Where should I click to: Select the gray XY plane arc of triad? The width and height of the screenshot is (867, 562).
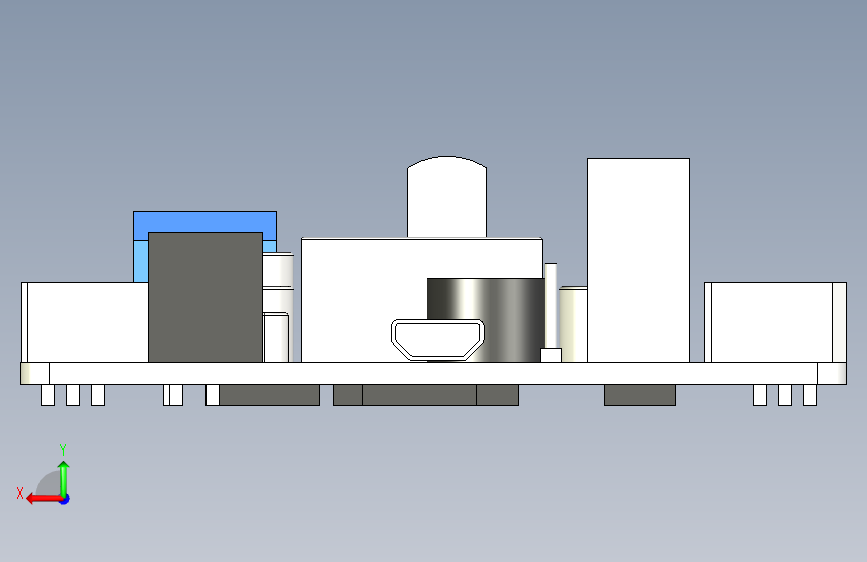48,484
